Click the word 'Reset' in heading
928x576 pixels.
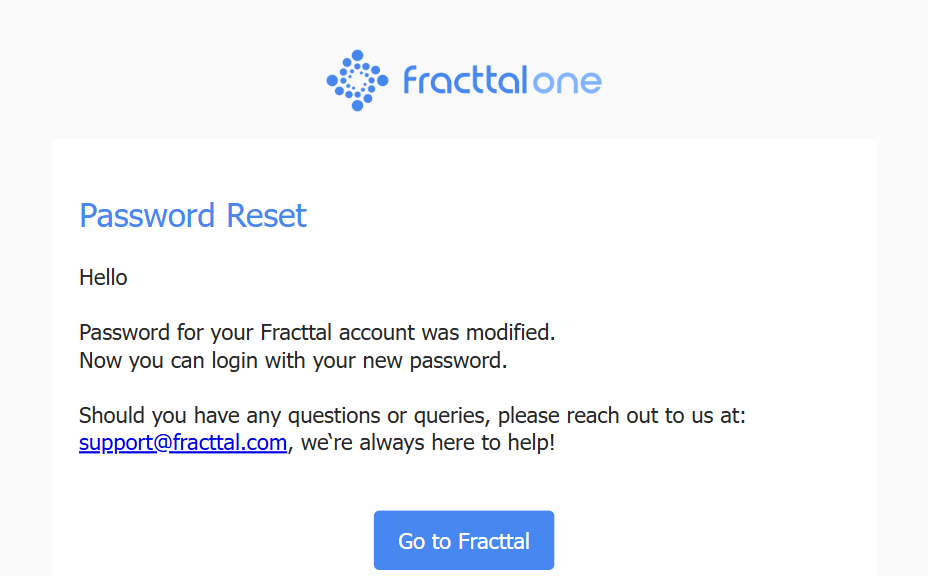click(266, 215)
